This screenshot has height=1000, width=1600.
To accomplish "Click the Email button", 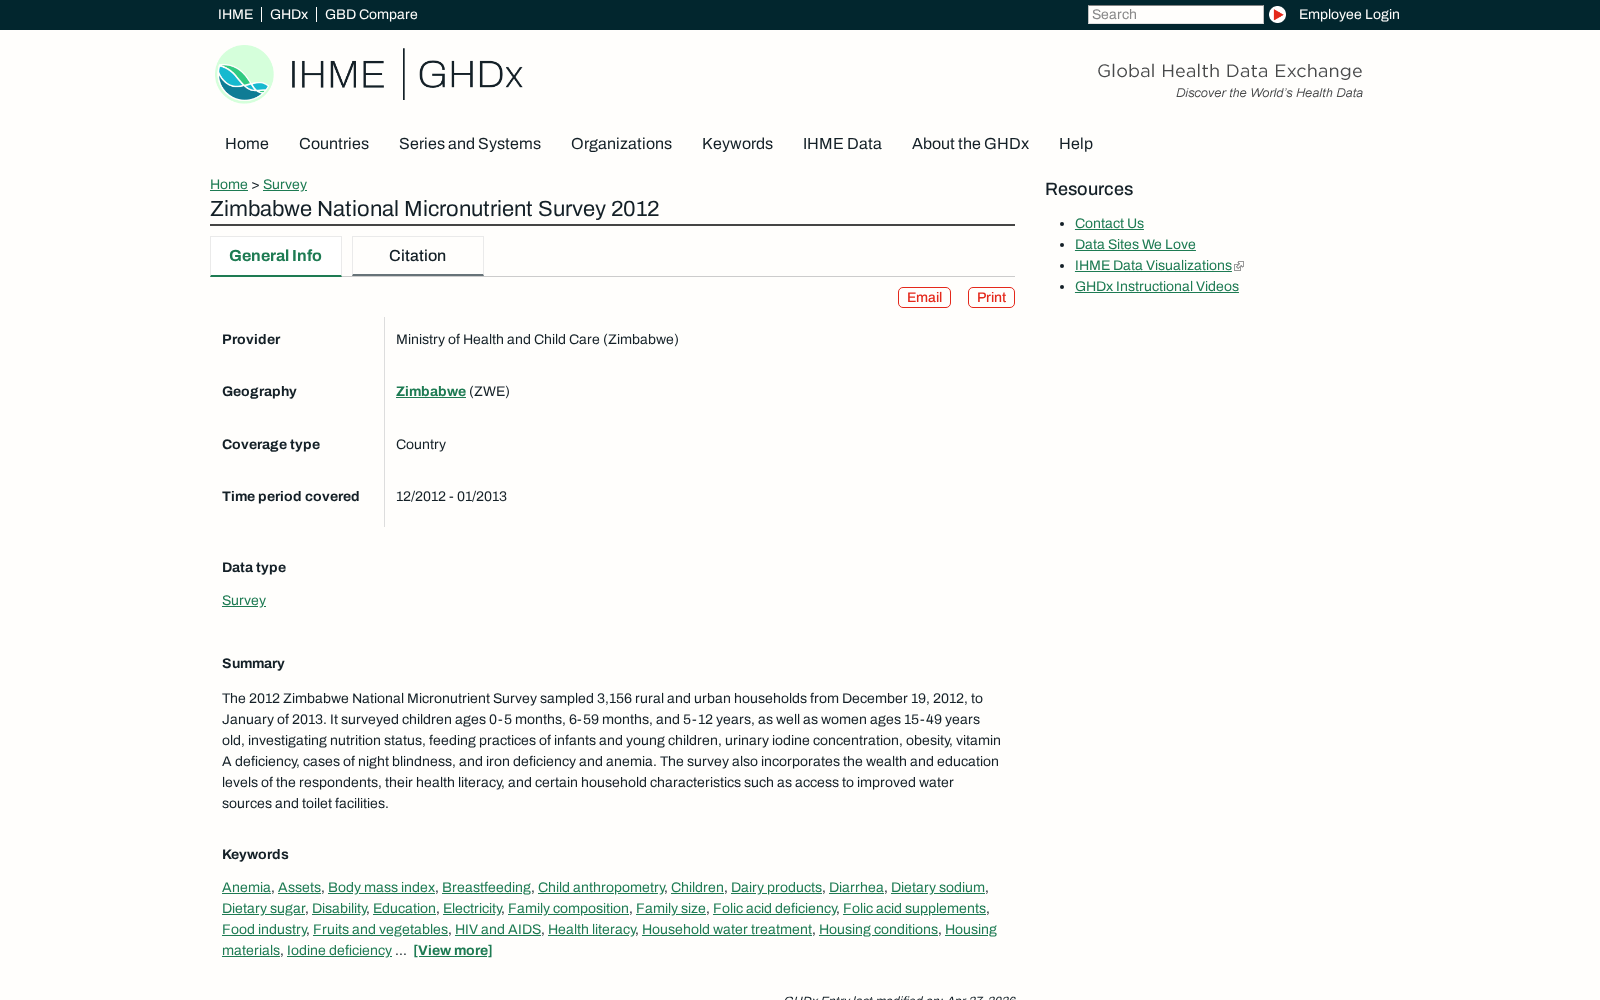I will point(924,298).
